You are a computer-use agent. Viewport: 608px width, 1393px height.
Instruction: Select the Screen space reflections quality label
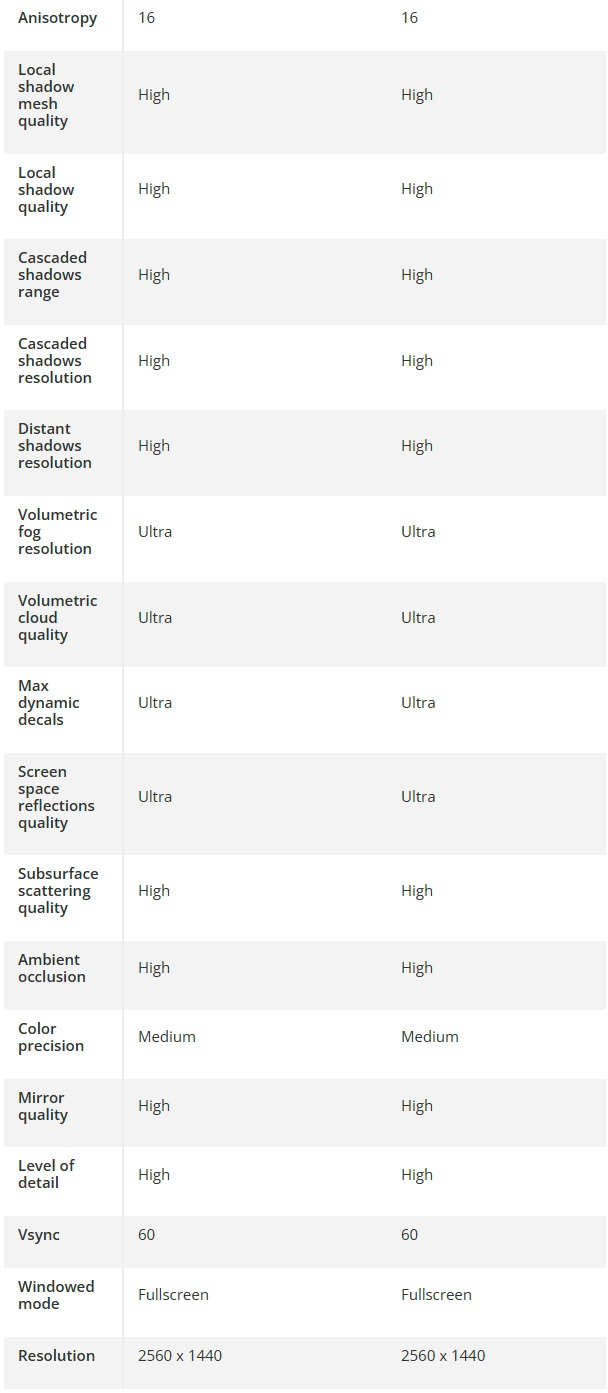click(x=56, y=797)
